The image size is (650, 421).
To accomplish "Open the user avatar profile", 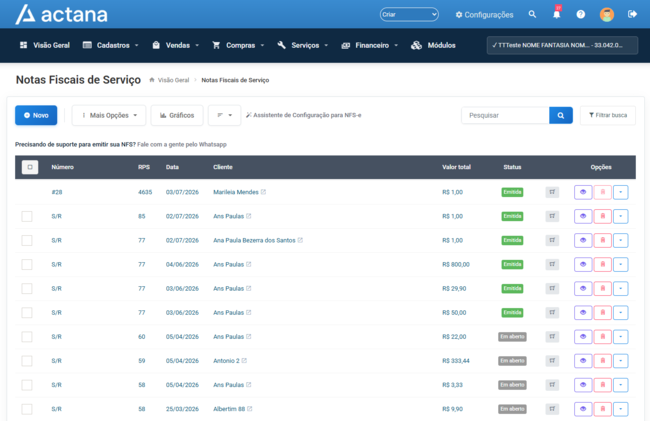I will coord(606,15).
